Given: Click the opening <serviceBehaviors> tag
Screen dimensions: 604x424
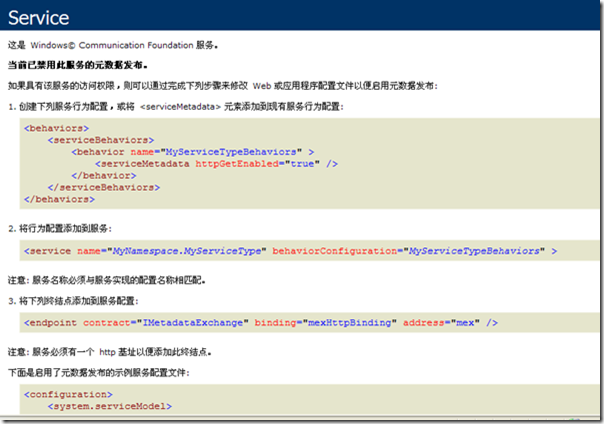Looking at the screenshot, I should pos(96,140).
